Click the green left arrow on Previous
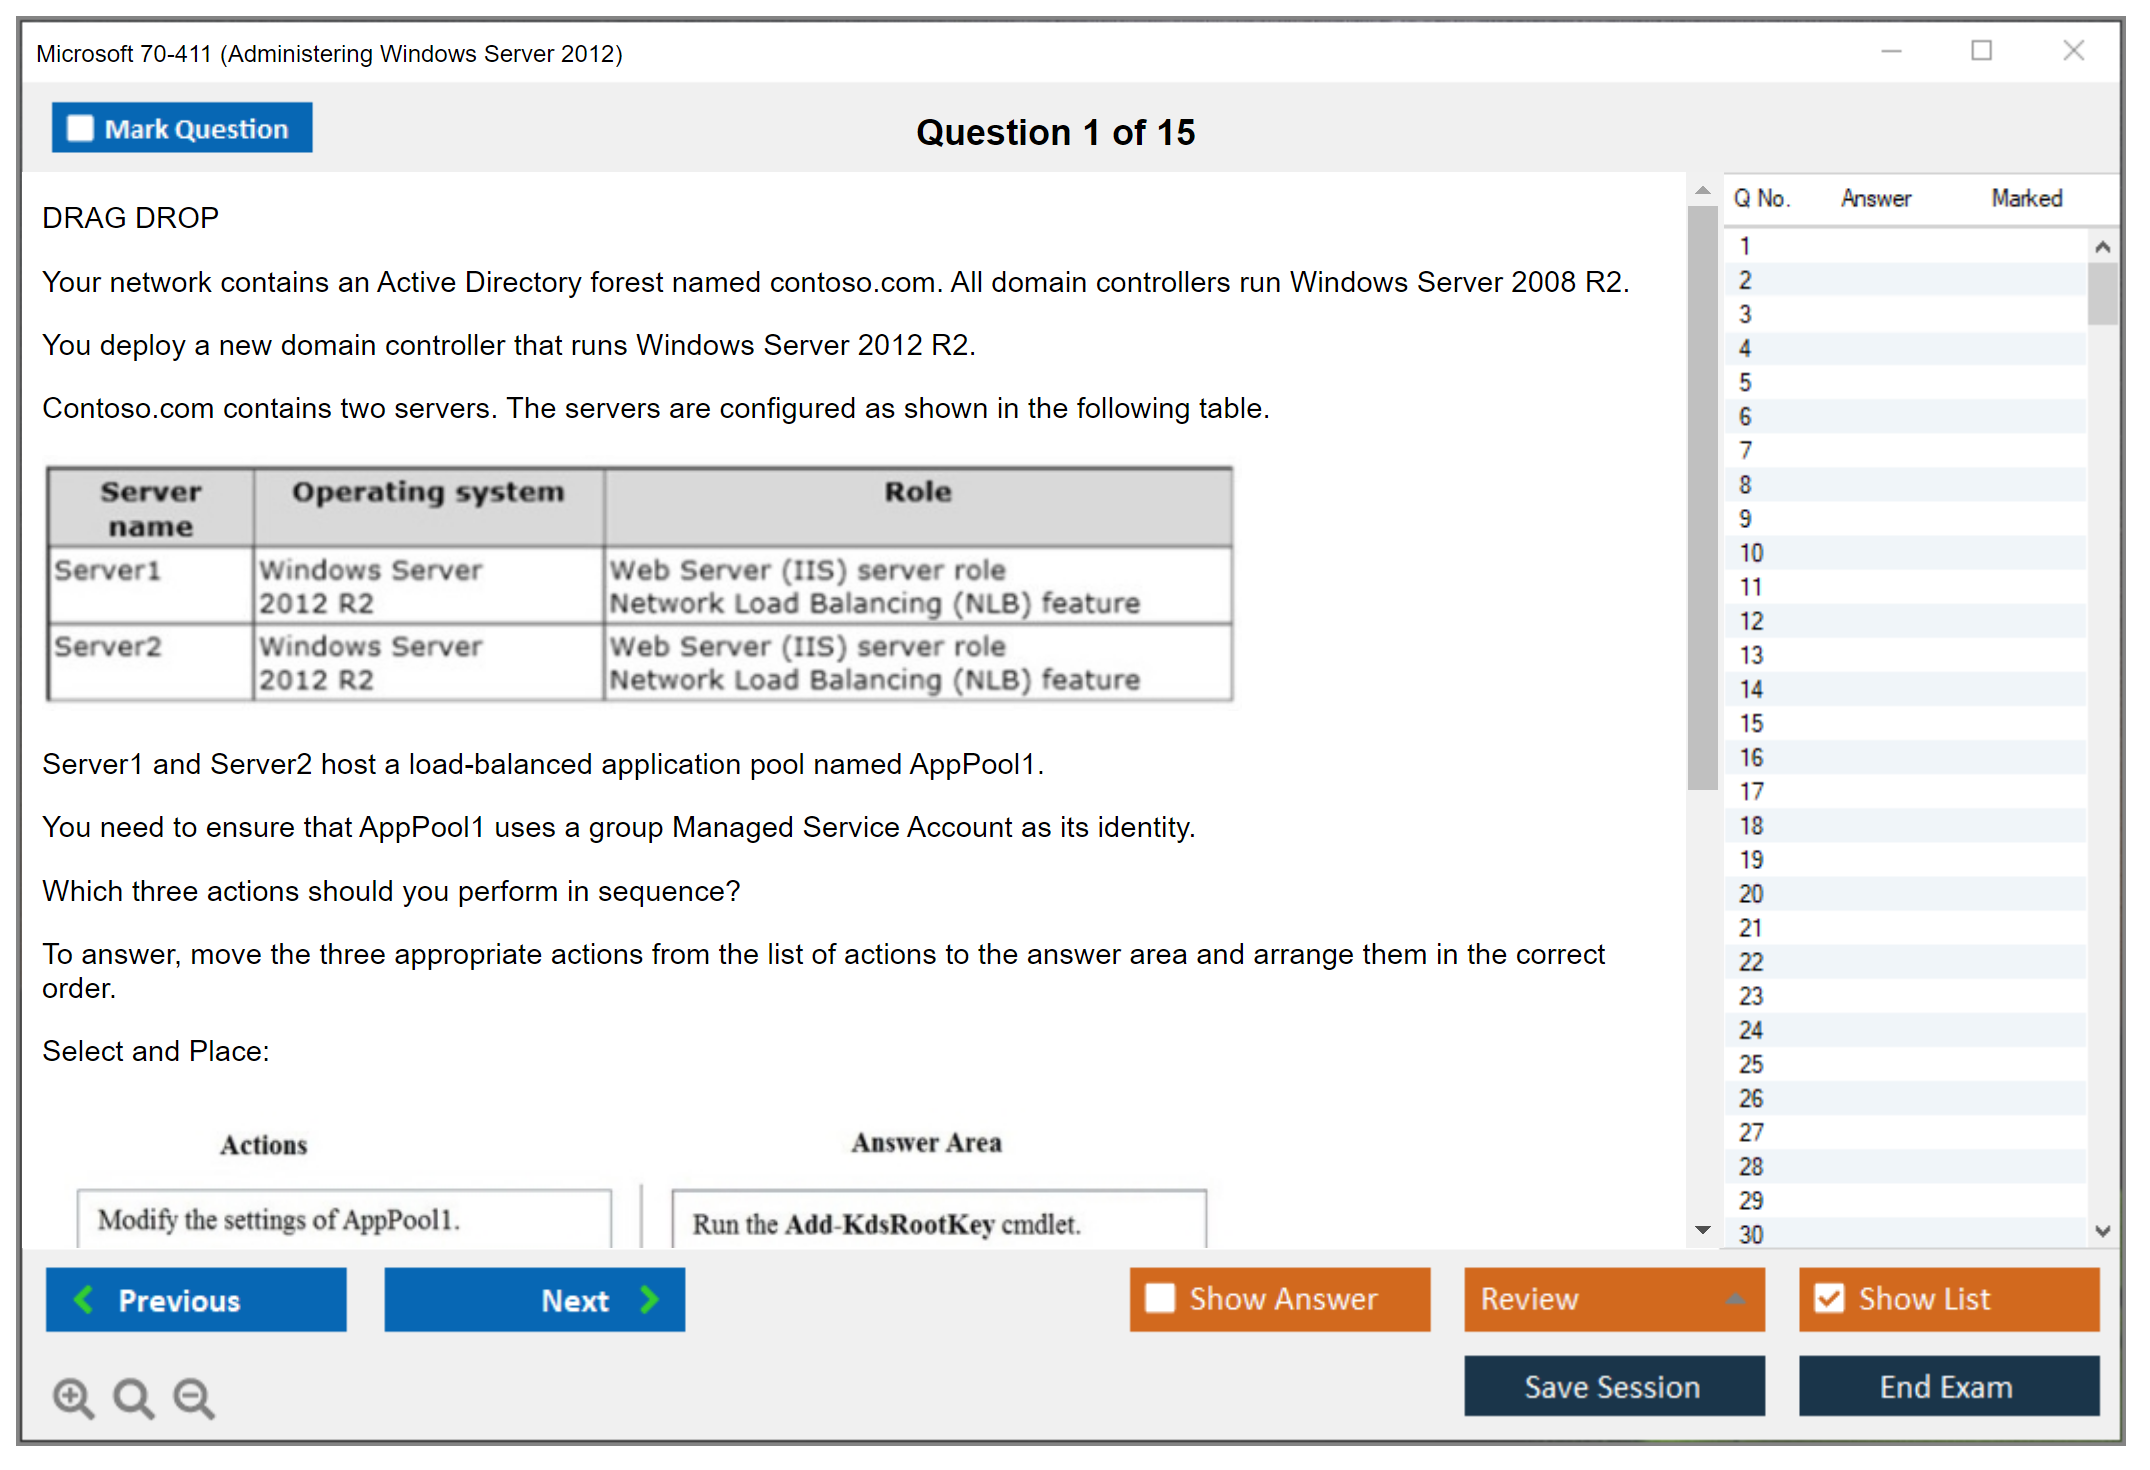This screenshot has height=1470, width=2150. coord(84,1299)
